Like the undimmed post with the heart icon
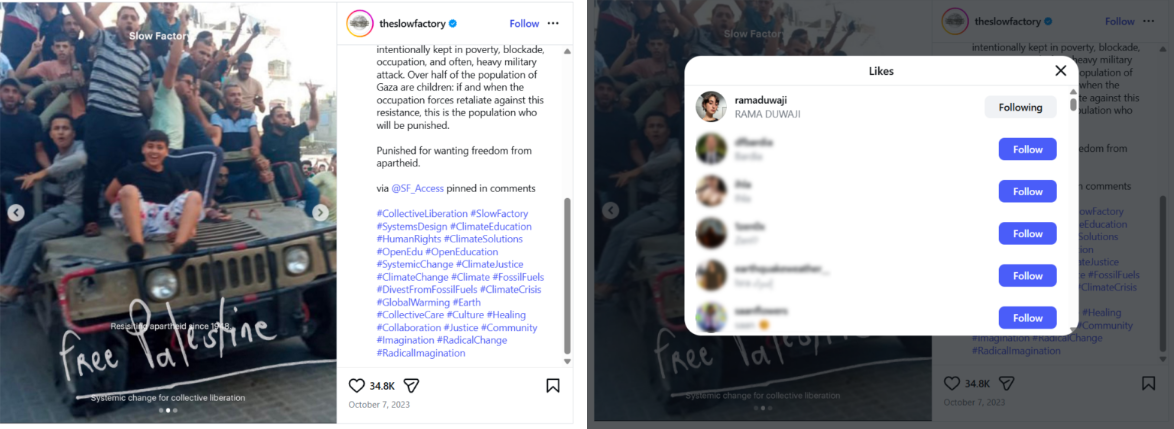Viewport: 1174px width, 429px height. pyautogui.click(x=357, y=385)
